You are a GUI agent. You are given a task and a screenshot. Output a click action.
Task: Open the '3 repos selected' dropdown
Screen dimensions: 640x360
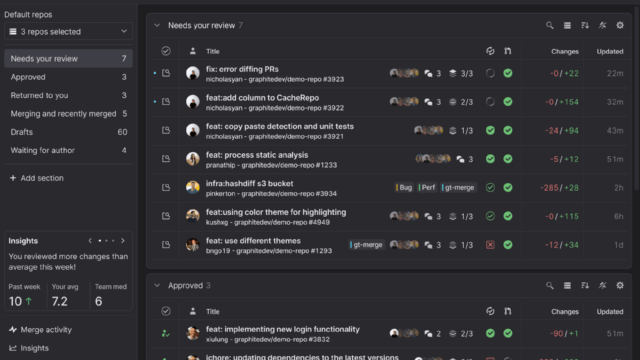(68, 31)
